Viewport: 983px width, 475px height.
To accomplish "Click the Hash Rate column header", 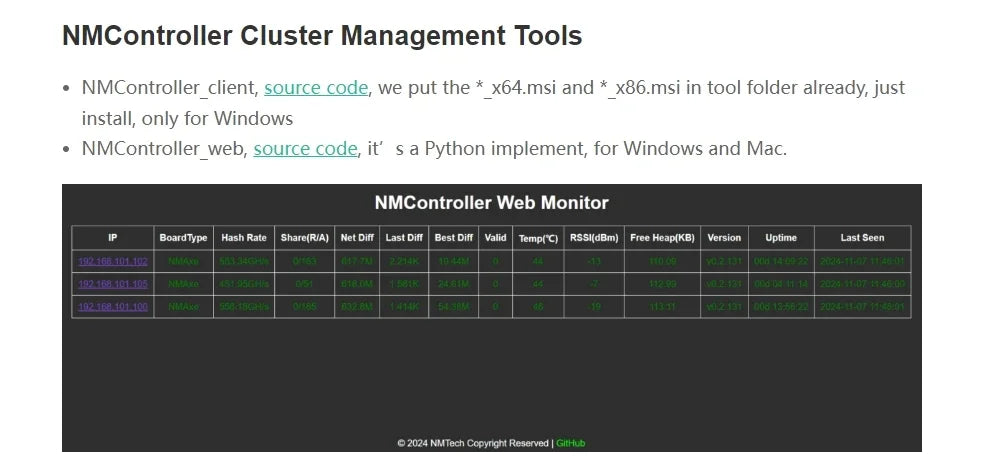I will tap(244, 238).
